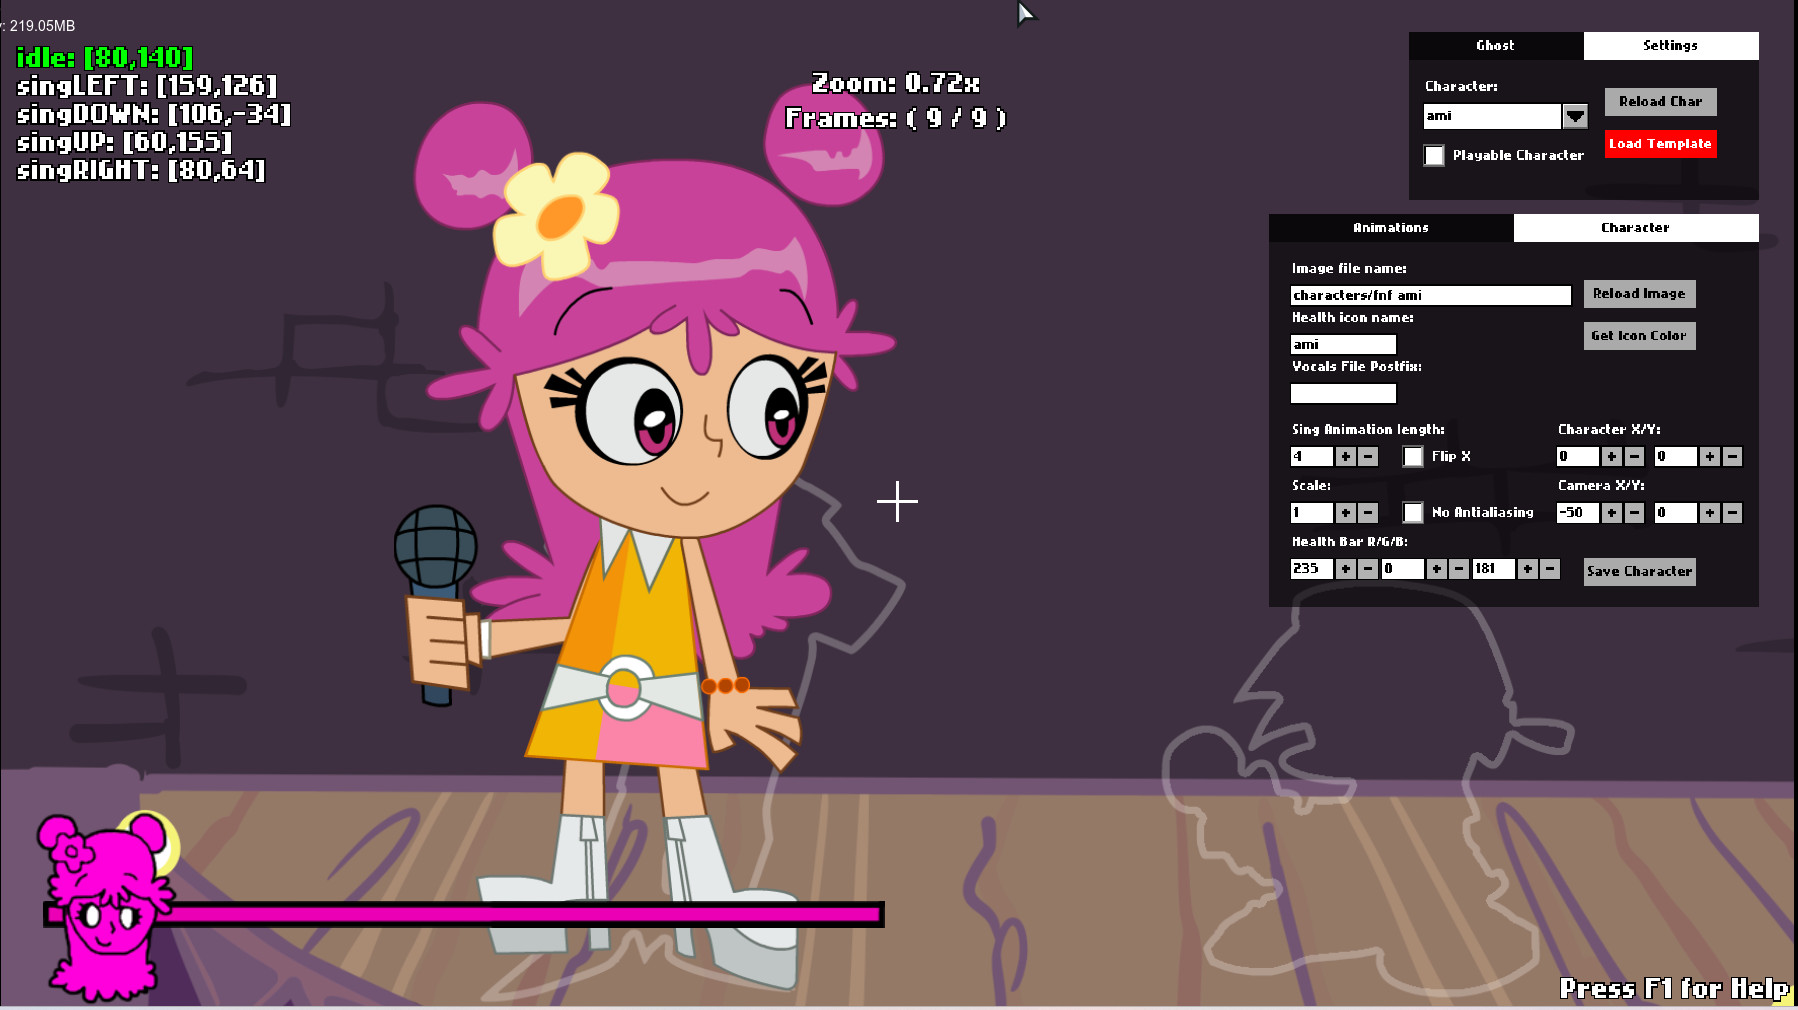The height and width of the screenshot is (1010, 1798).
Task: Click Reload Image button
Action: pos(1639,294)
